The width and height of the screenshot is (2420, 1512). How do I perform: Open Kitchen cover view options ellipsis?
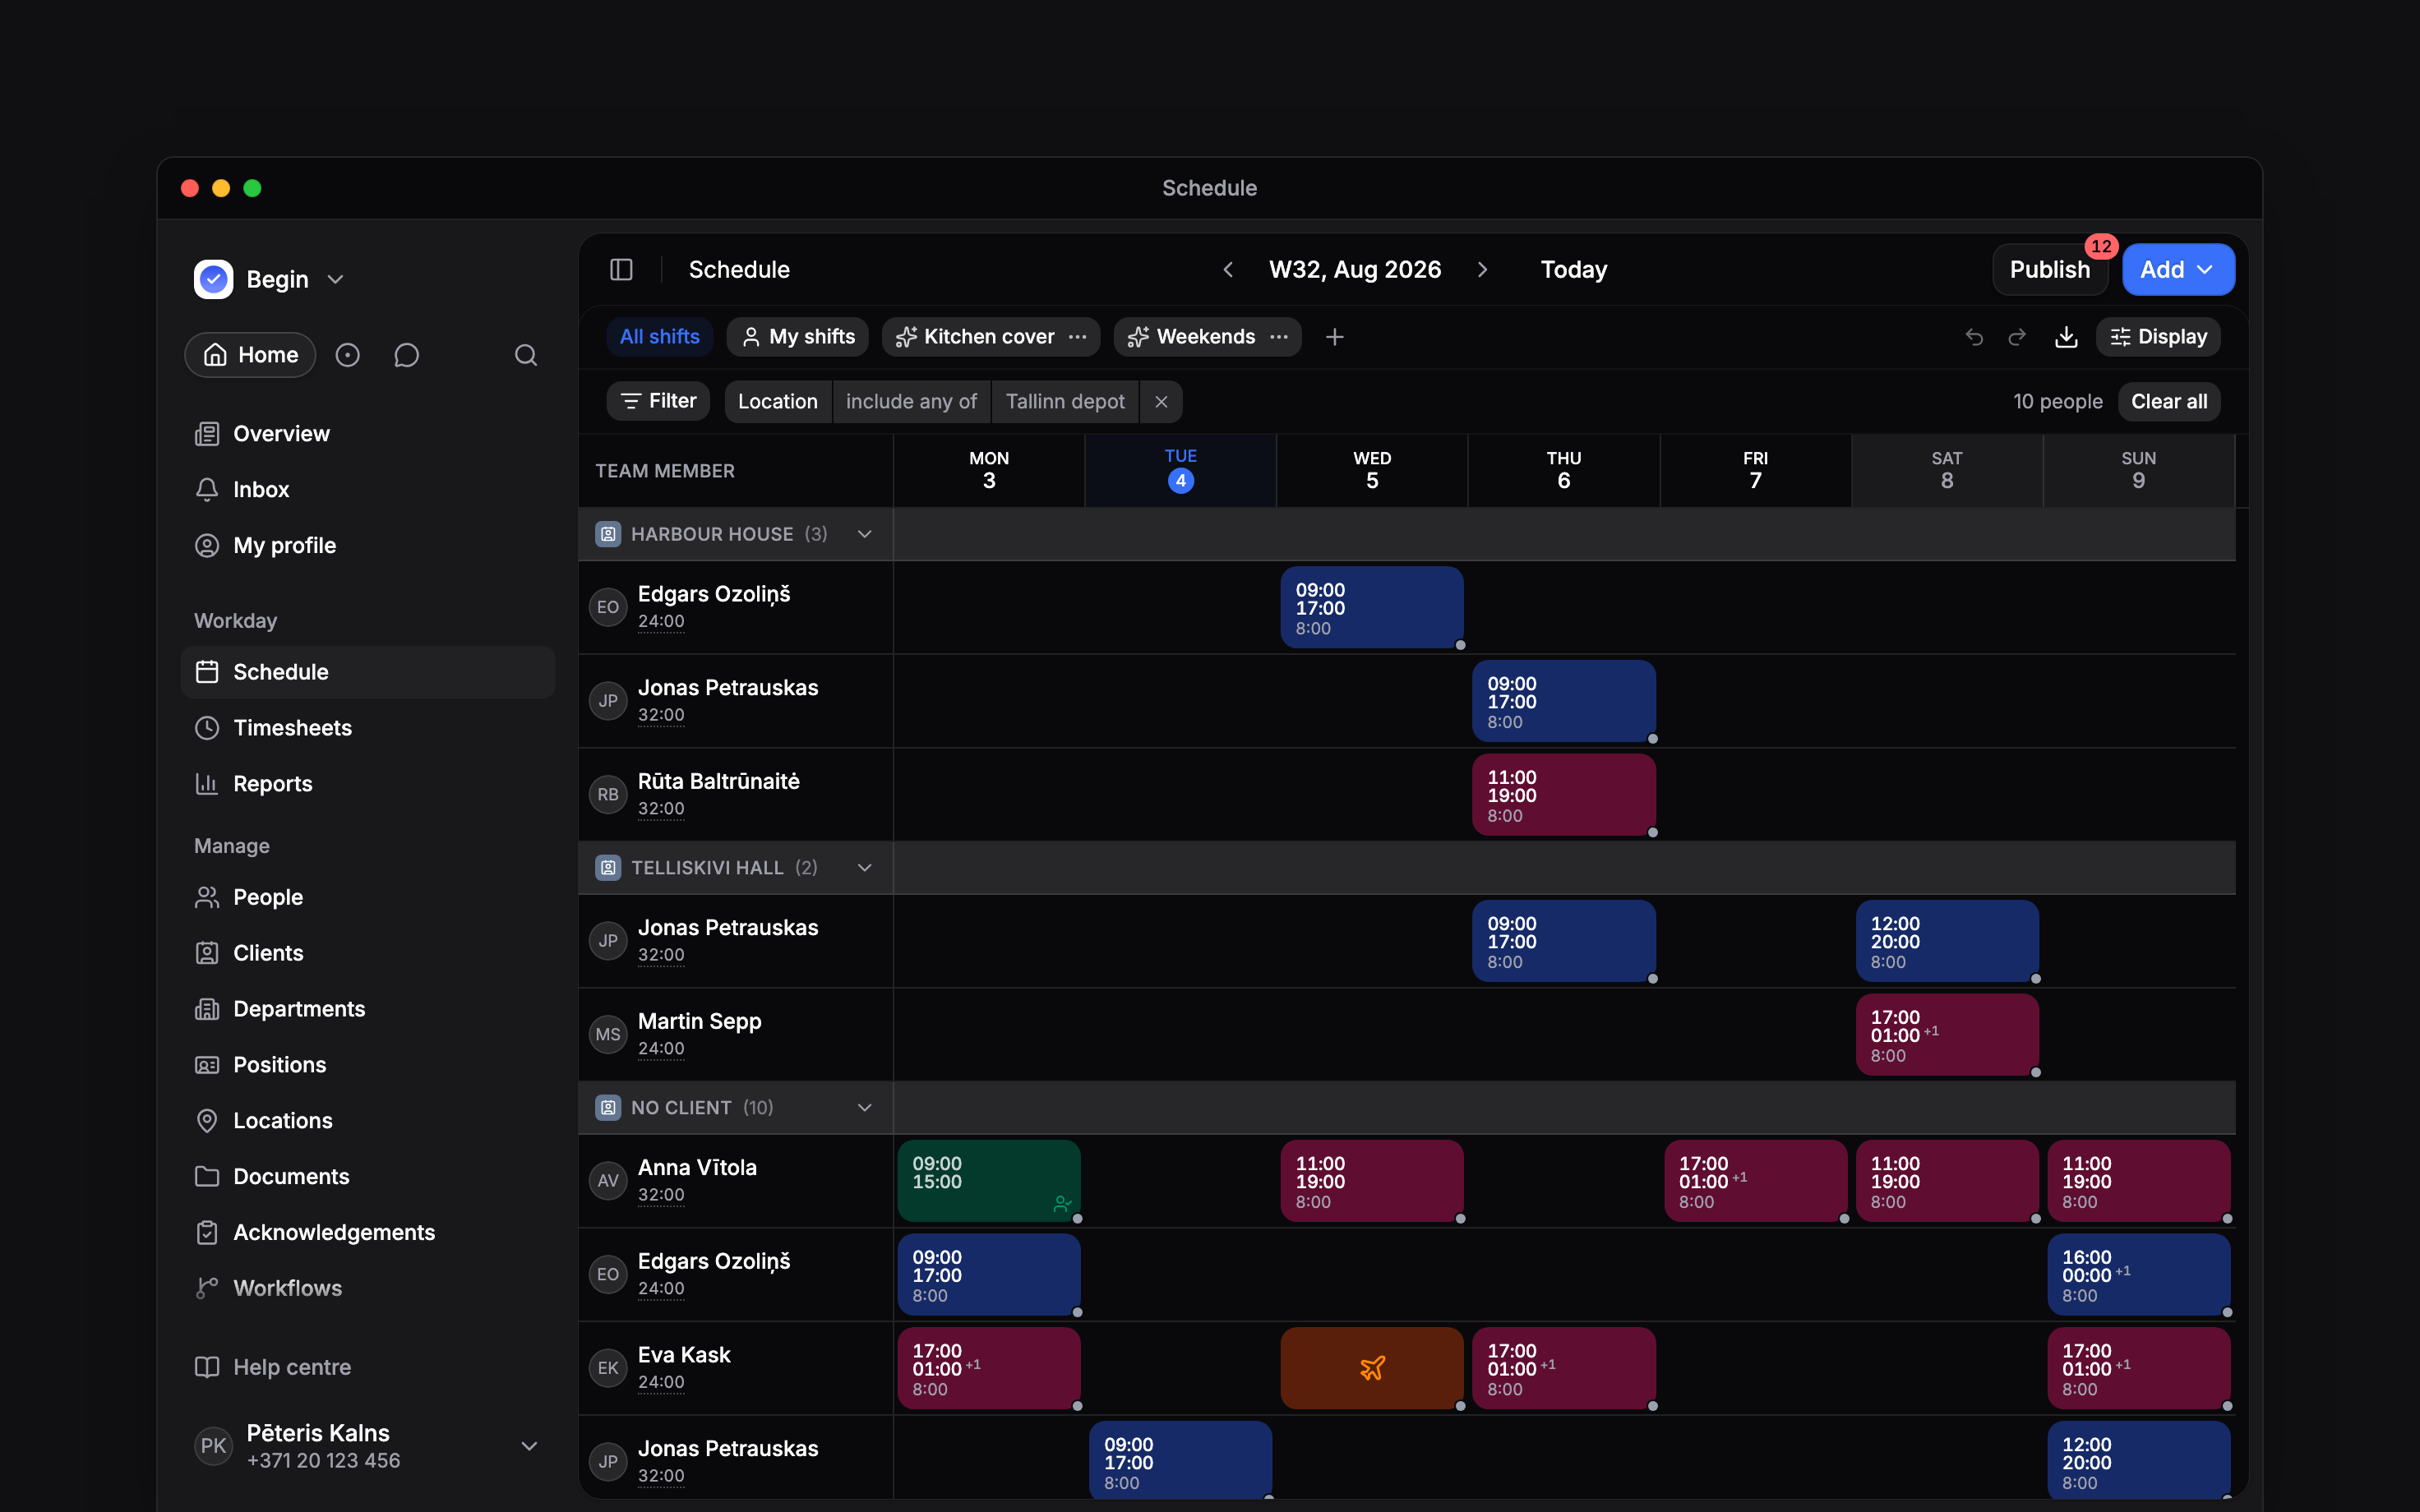point(1077,337)
